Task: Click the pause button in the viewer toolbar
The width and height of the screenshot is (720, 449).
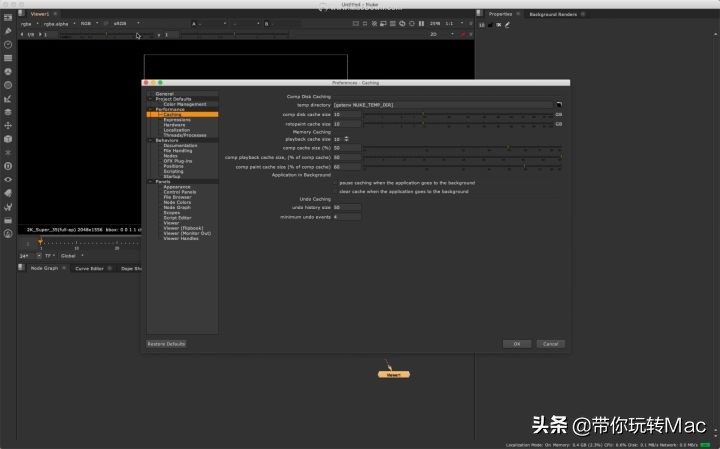Action: click(421, 23)
